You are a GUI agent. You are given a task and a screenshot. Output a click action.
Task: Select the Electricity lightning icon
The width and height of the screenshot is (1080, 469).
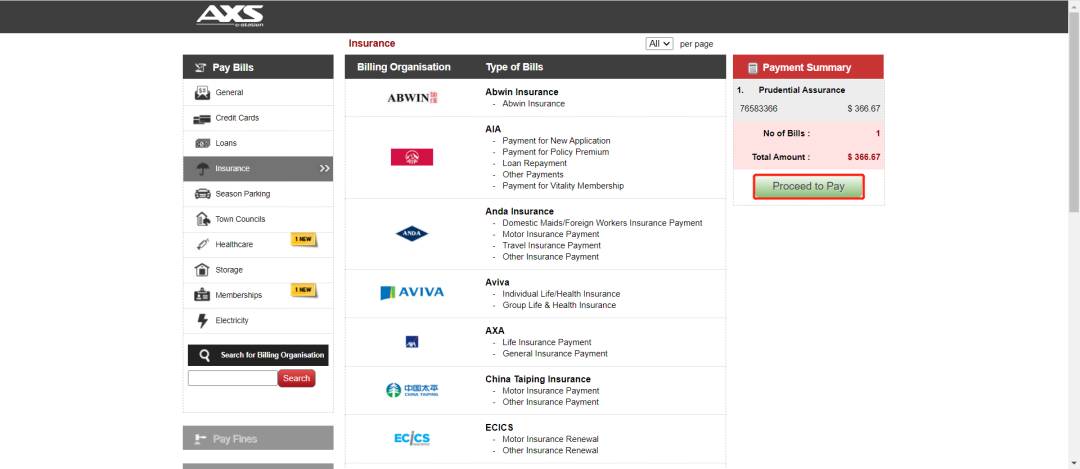pos(202,321)
